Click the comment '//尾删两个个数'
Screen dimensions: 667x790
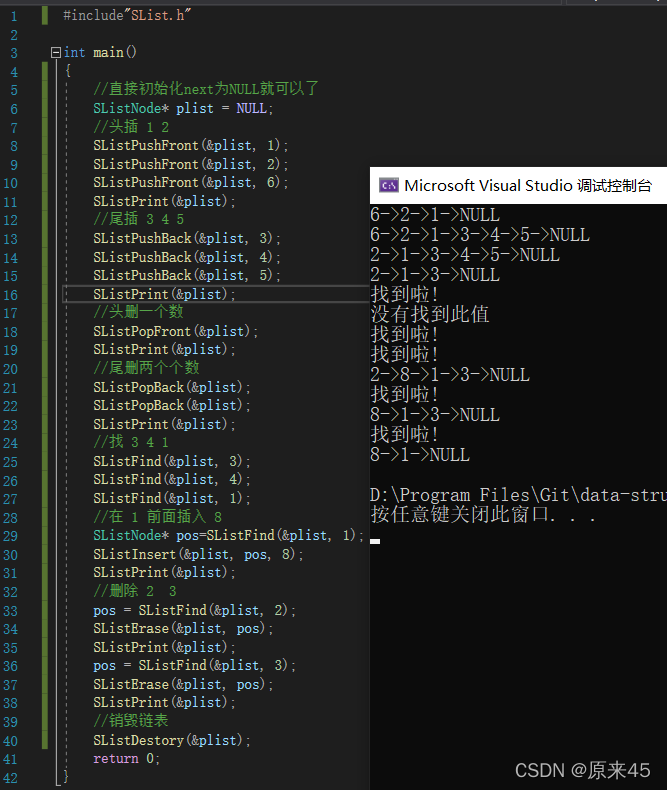coord(146,368)
